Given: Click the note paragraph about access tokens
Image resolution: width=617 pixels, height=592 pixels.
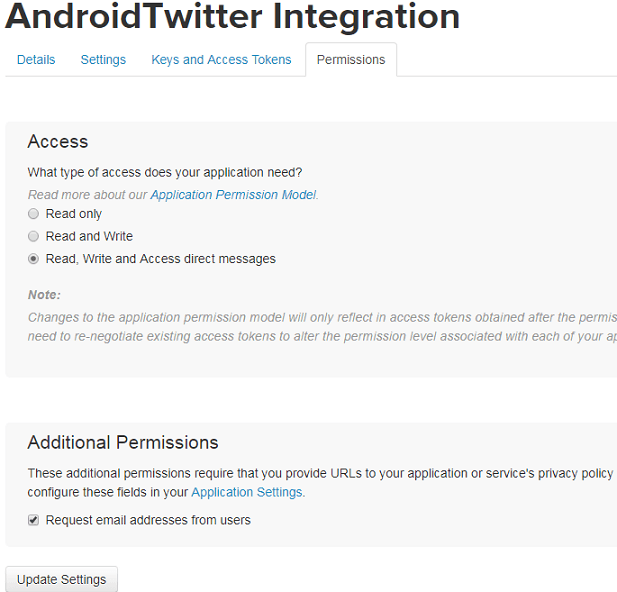Looking at the screenshot, I should coord(320,326).
